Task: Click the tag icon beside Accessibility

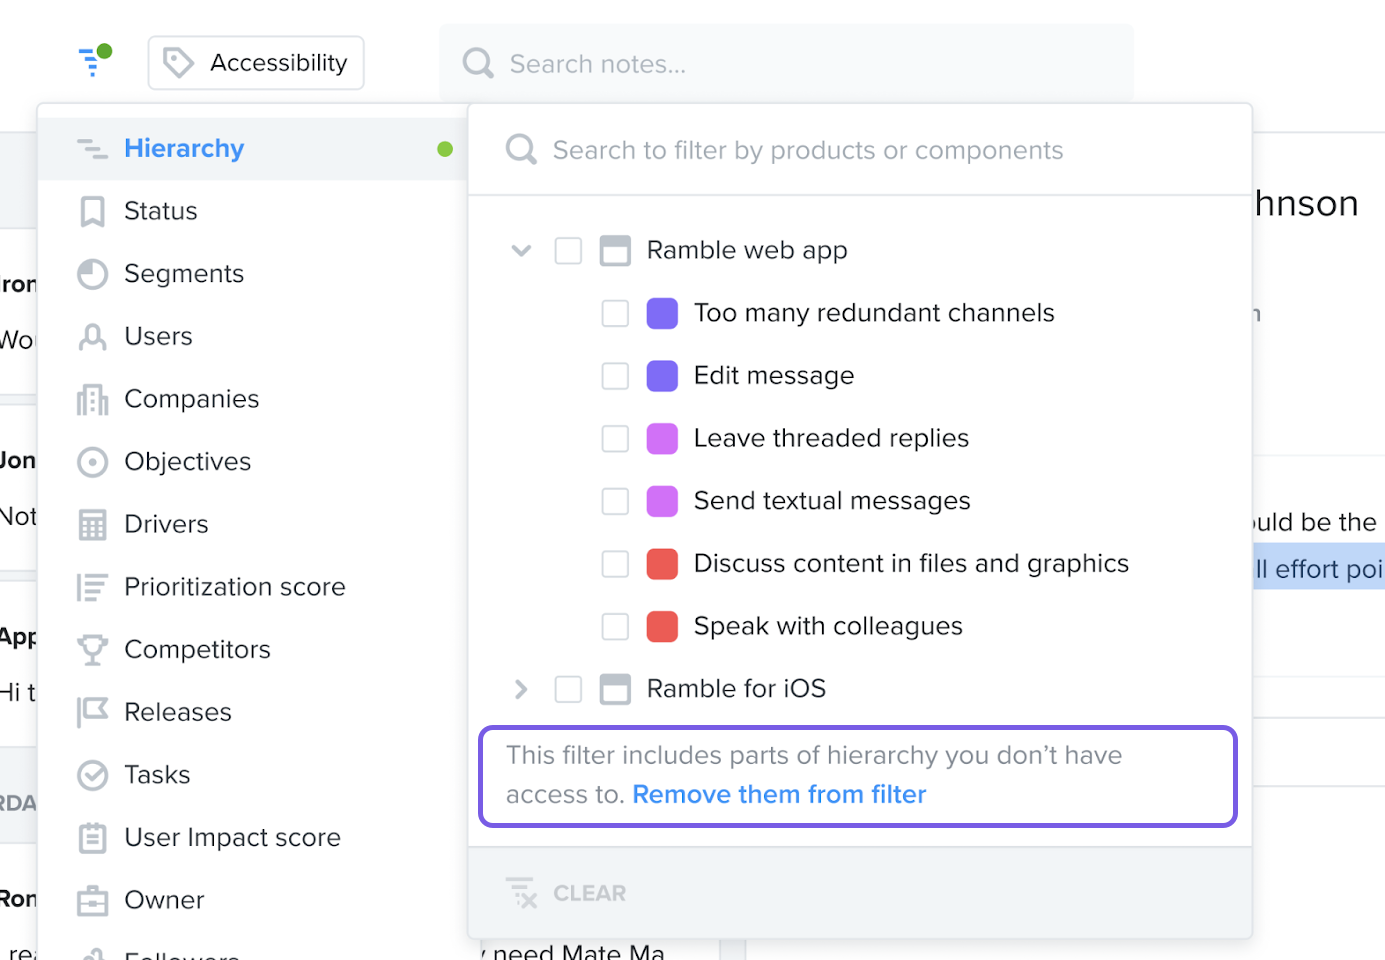Action: coord(178,63)
